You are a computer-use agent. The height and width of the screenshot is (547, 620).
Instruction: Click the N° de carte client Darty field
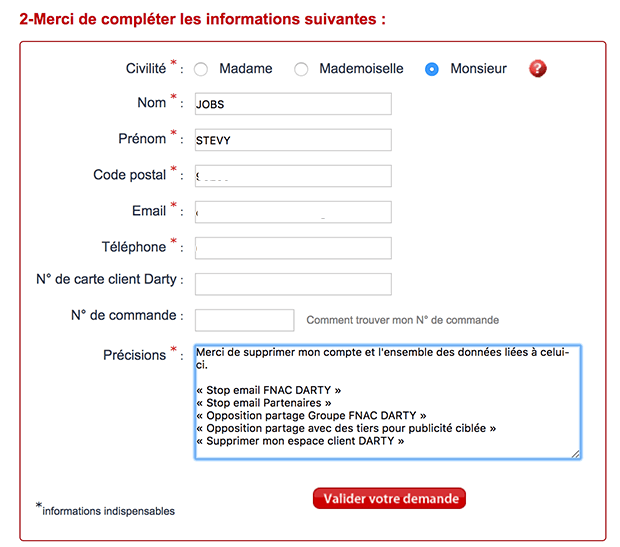293,284
